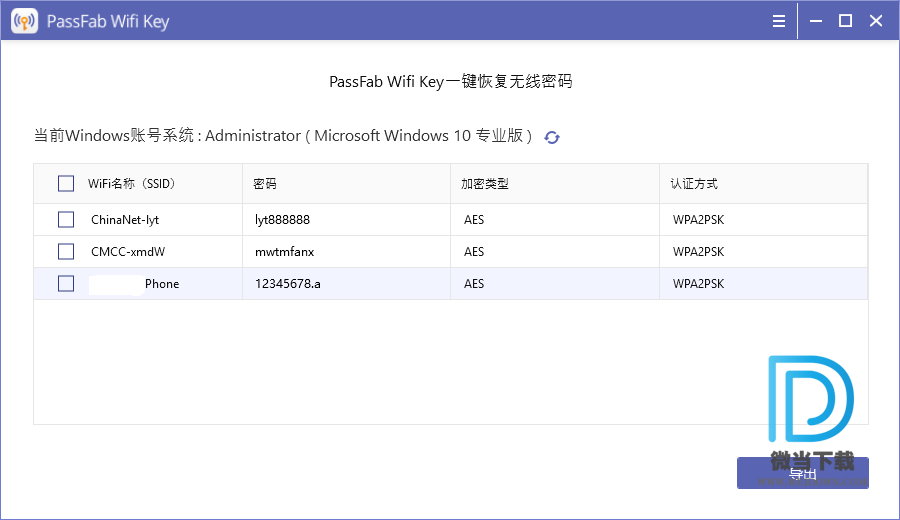This screenshot has height=520, width=900.
Task: Click WPA2PSK in the ChinaNet-lyt row
Action: pyautogui.click(x=699, y=220)
